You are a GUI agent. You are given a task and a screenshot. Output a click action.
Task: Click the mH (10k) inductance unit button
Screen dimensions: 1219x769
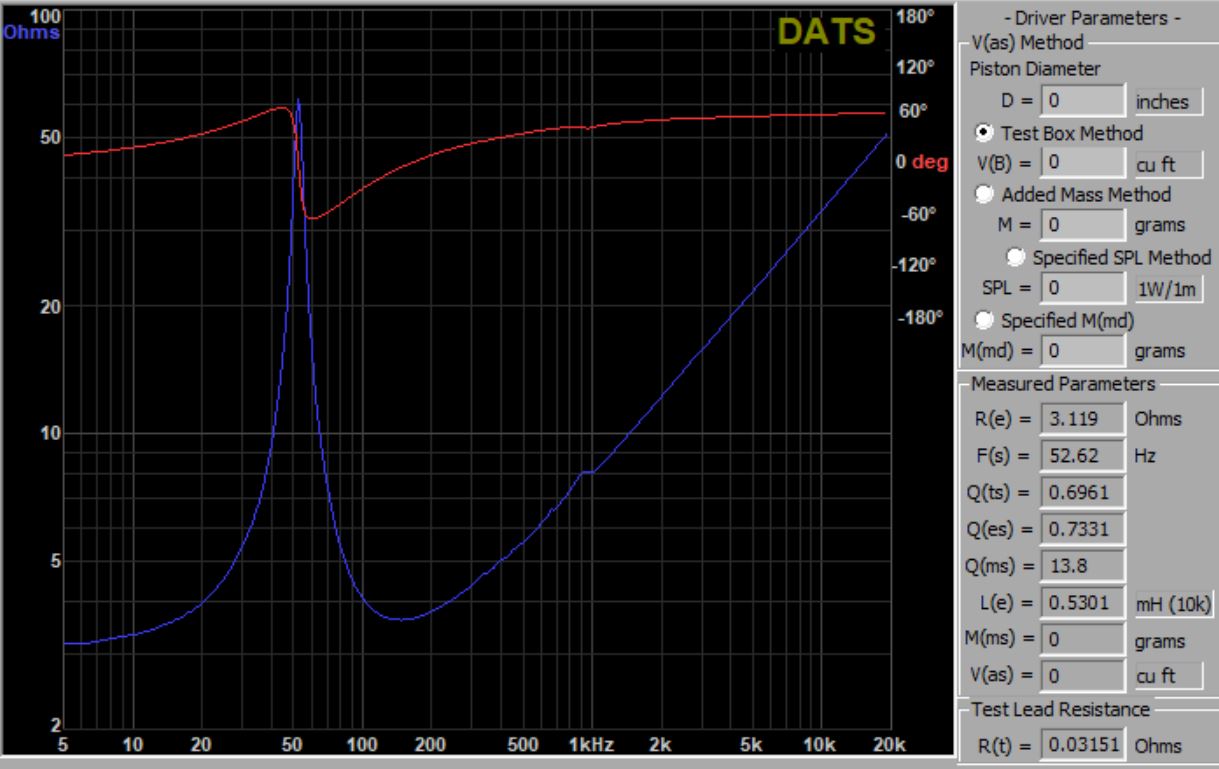[1174, 604]
